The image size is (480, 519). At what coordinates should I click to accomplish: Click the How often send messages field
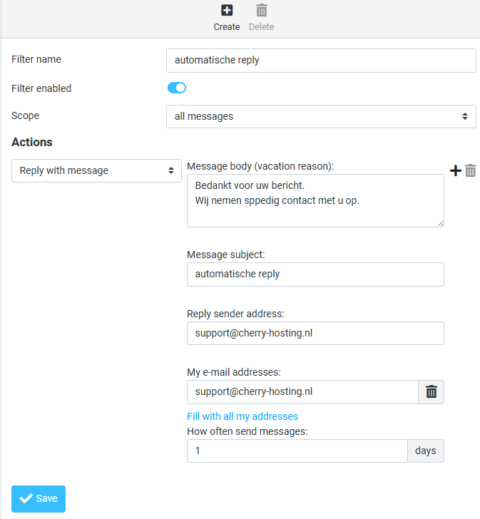[297, 451]
